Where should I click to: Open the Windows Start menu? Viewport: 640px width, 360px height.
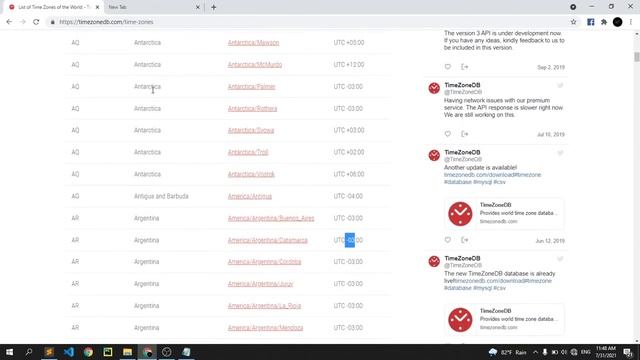tap(9, 352)
